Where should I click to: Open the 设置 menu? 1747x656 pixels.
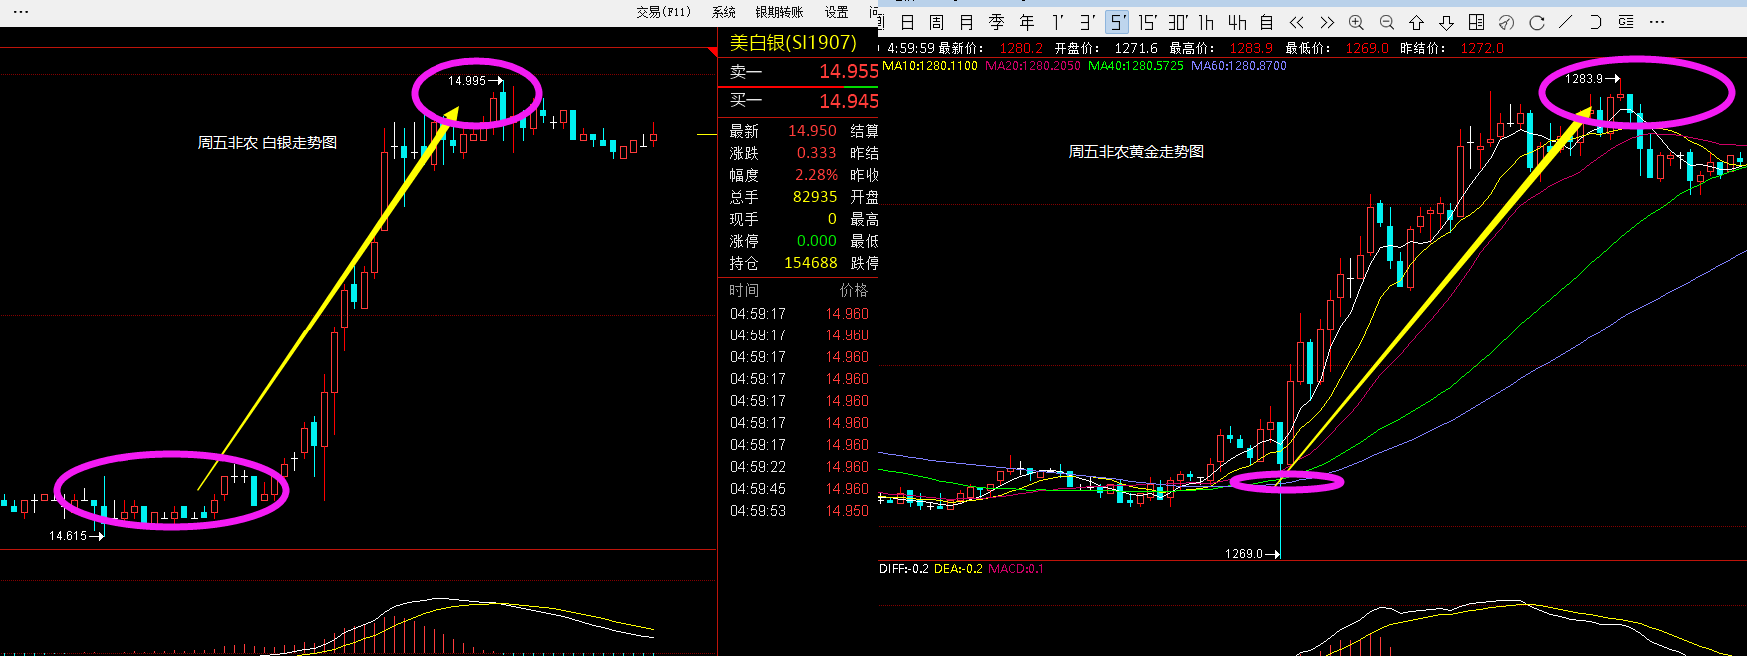[836, 12]
